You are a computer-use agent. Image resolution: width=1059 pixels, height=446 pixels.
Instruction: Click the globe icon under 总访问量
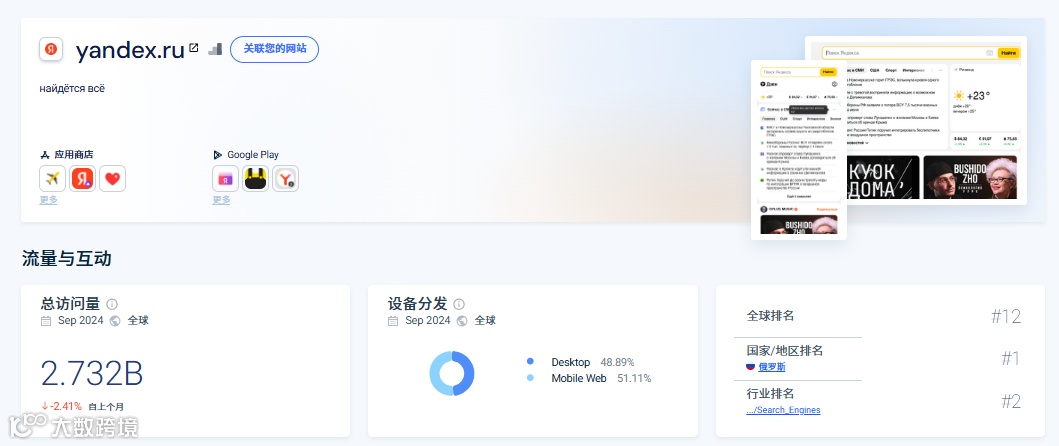click(115, 321)
